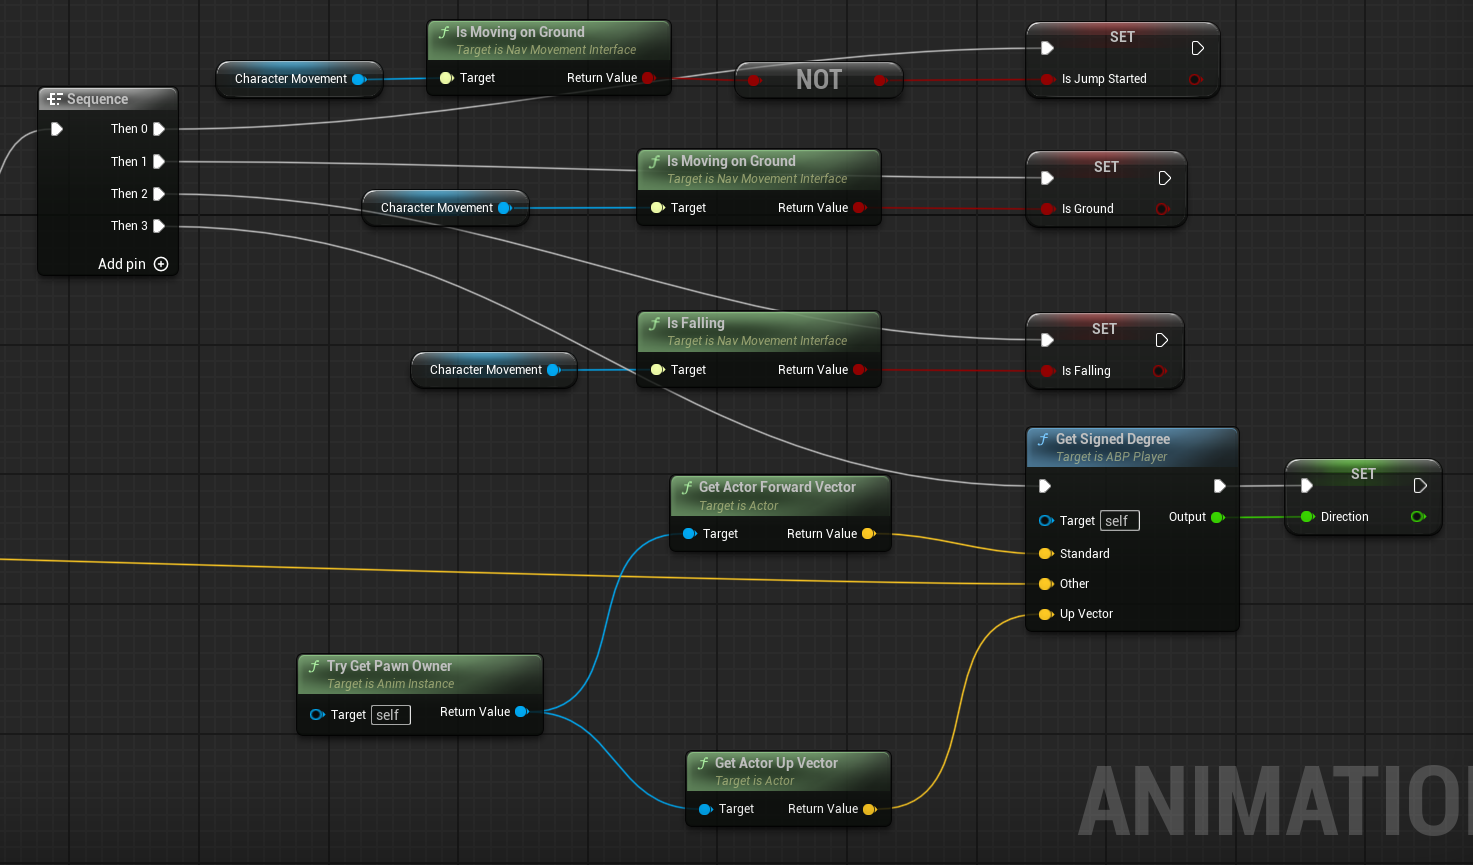The image size is (1473, 865).
Task: Click the self field on Try Get Pawn Owner
Action: pos(391,715)
